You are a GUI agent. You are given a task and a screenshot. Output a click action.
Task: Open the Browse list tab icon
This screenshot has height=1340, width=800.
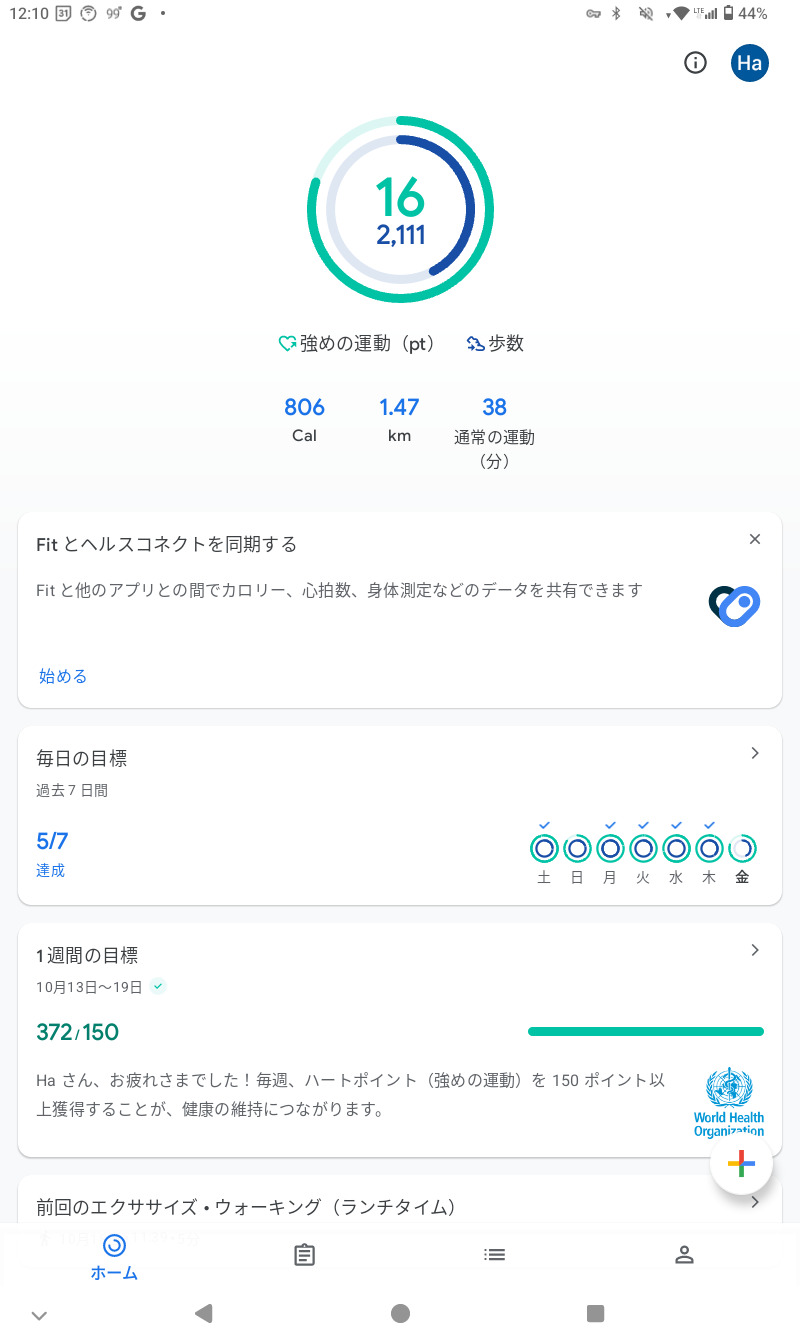pyautogui.click(x=494, y=1254)
